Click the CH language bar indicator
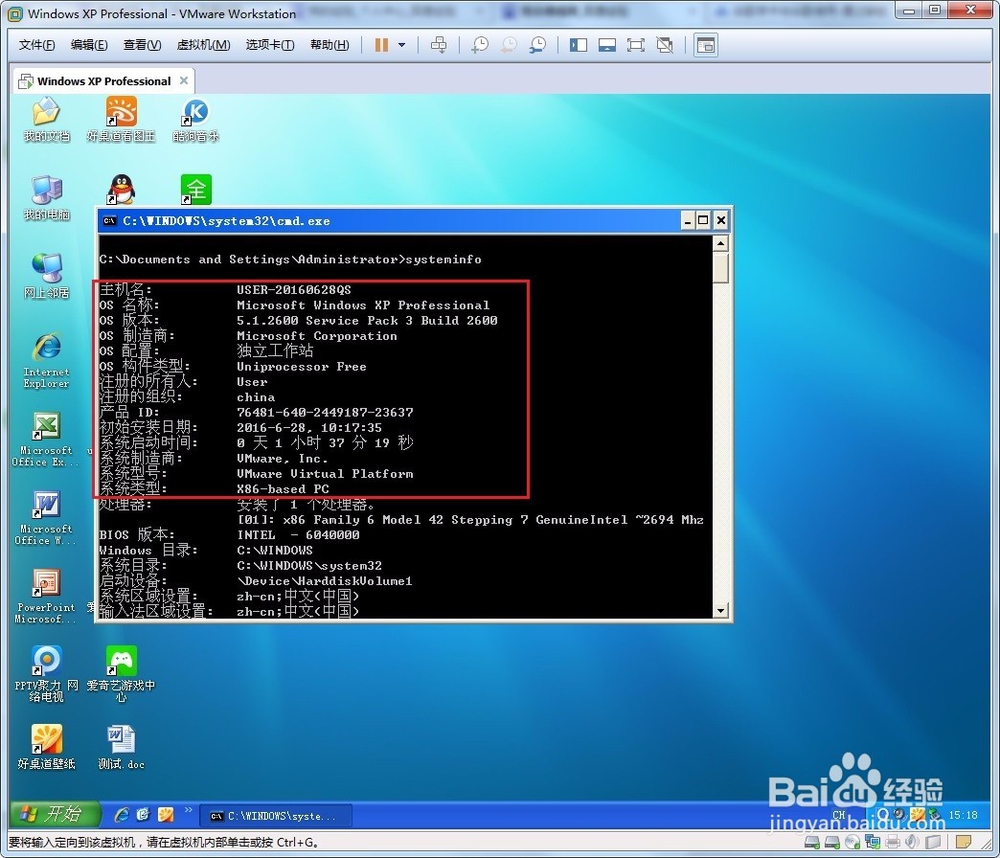Image resolution: width=1000 pixels, height=858 pixels. [839, 815]
